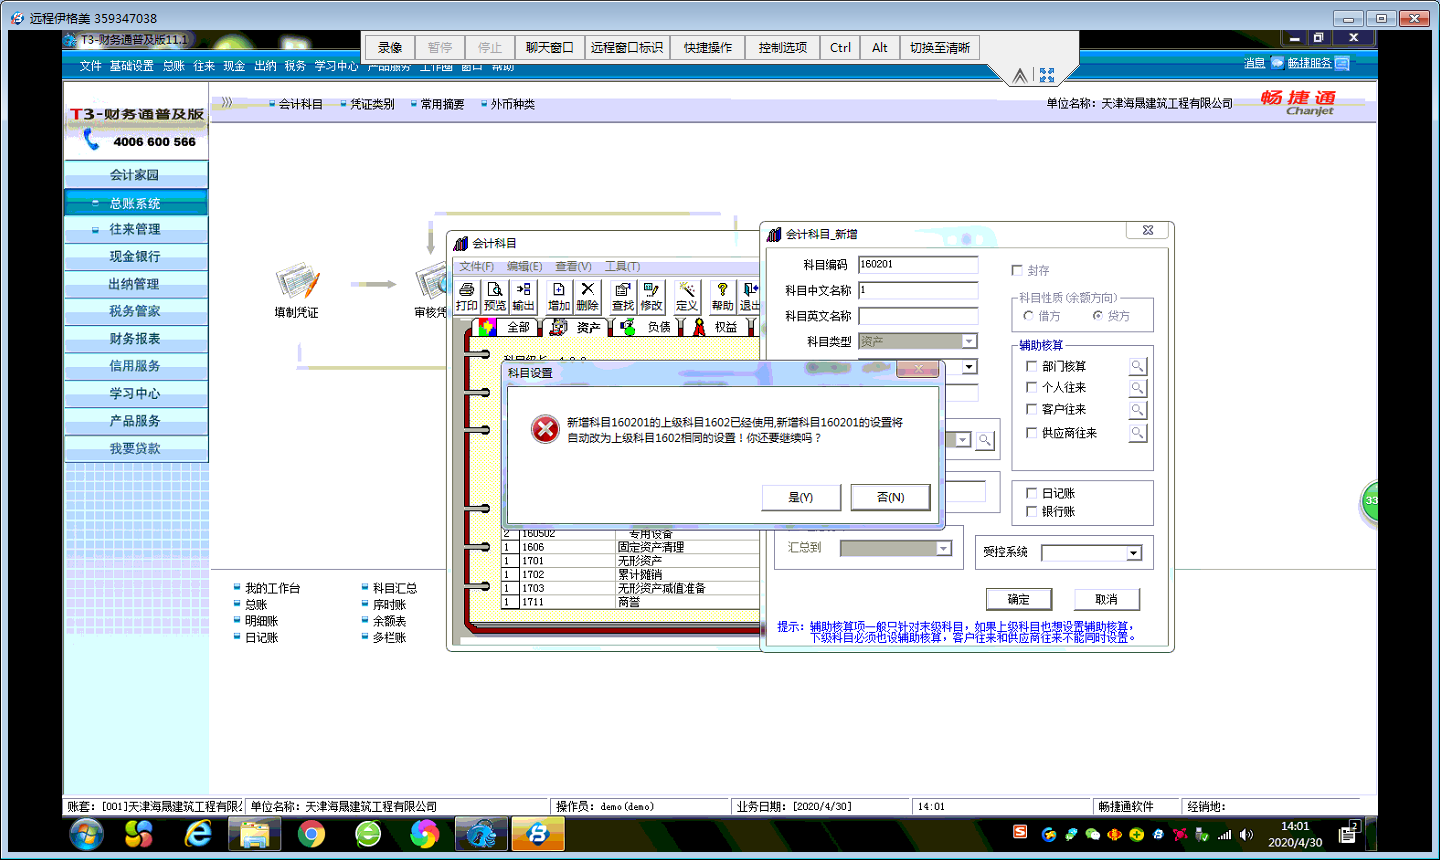The width and height of the screenshot is (1440, 860).
Task: Click 聊天窗口 on remote control bar
Action: pos(550,47)
